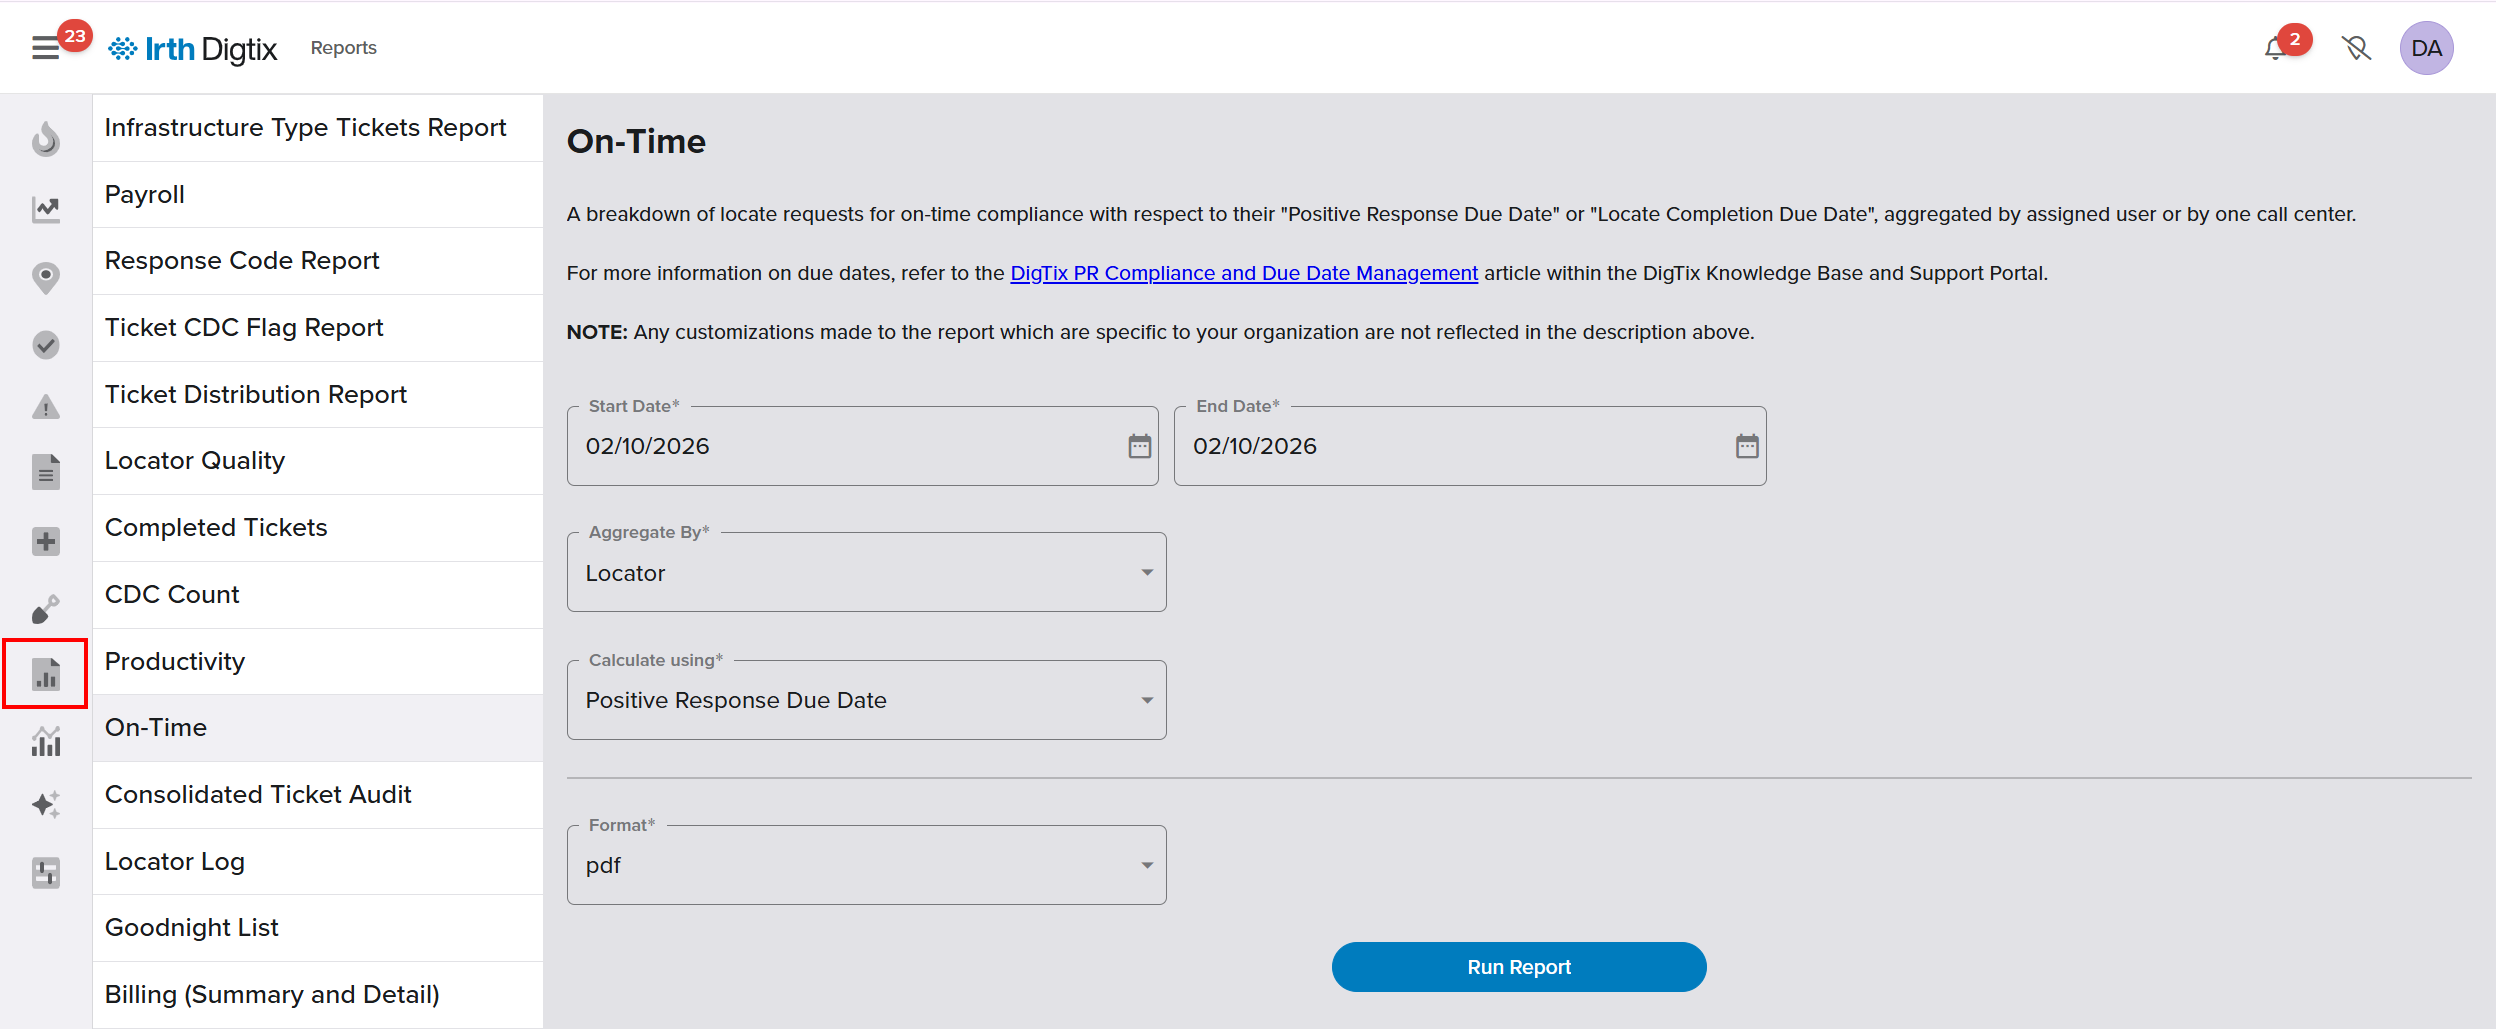This screenshot has width=2496, height=1029.
Task: Open the Start Date calendar picker
Action: (1139, 446)
